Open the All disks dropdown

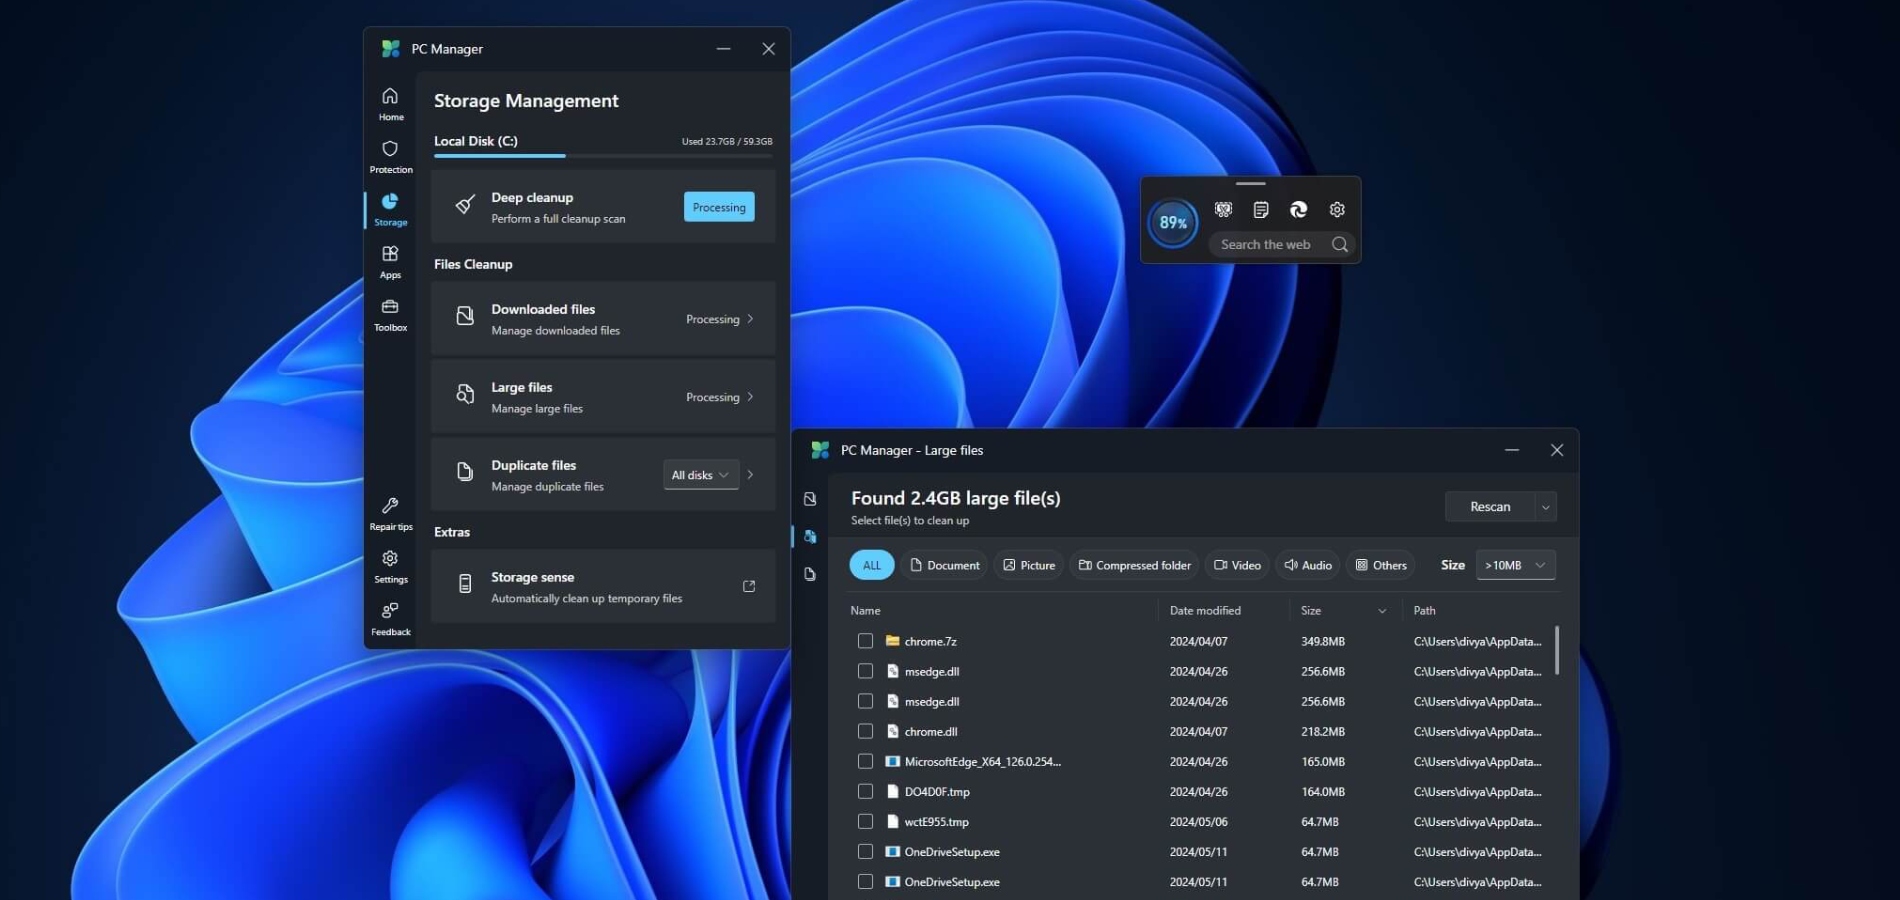[x=701, y=475]
